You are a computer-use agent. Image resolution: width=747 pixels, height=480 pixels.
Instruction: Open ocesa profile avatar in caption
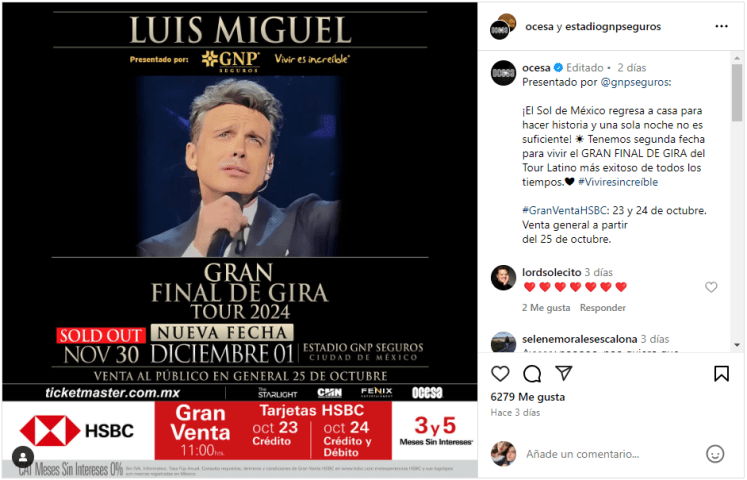click(503, 73)
